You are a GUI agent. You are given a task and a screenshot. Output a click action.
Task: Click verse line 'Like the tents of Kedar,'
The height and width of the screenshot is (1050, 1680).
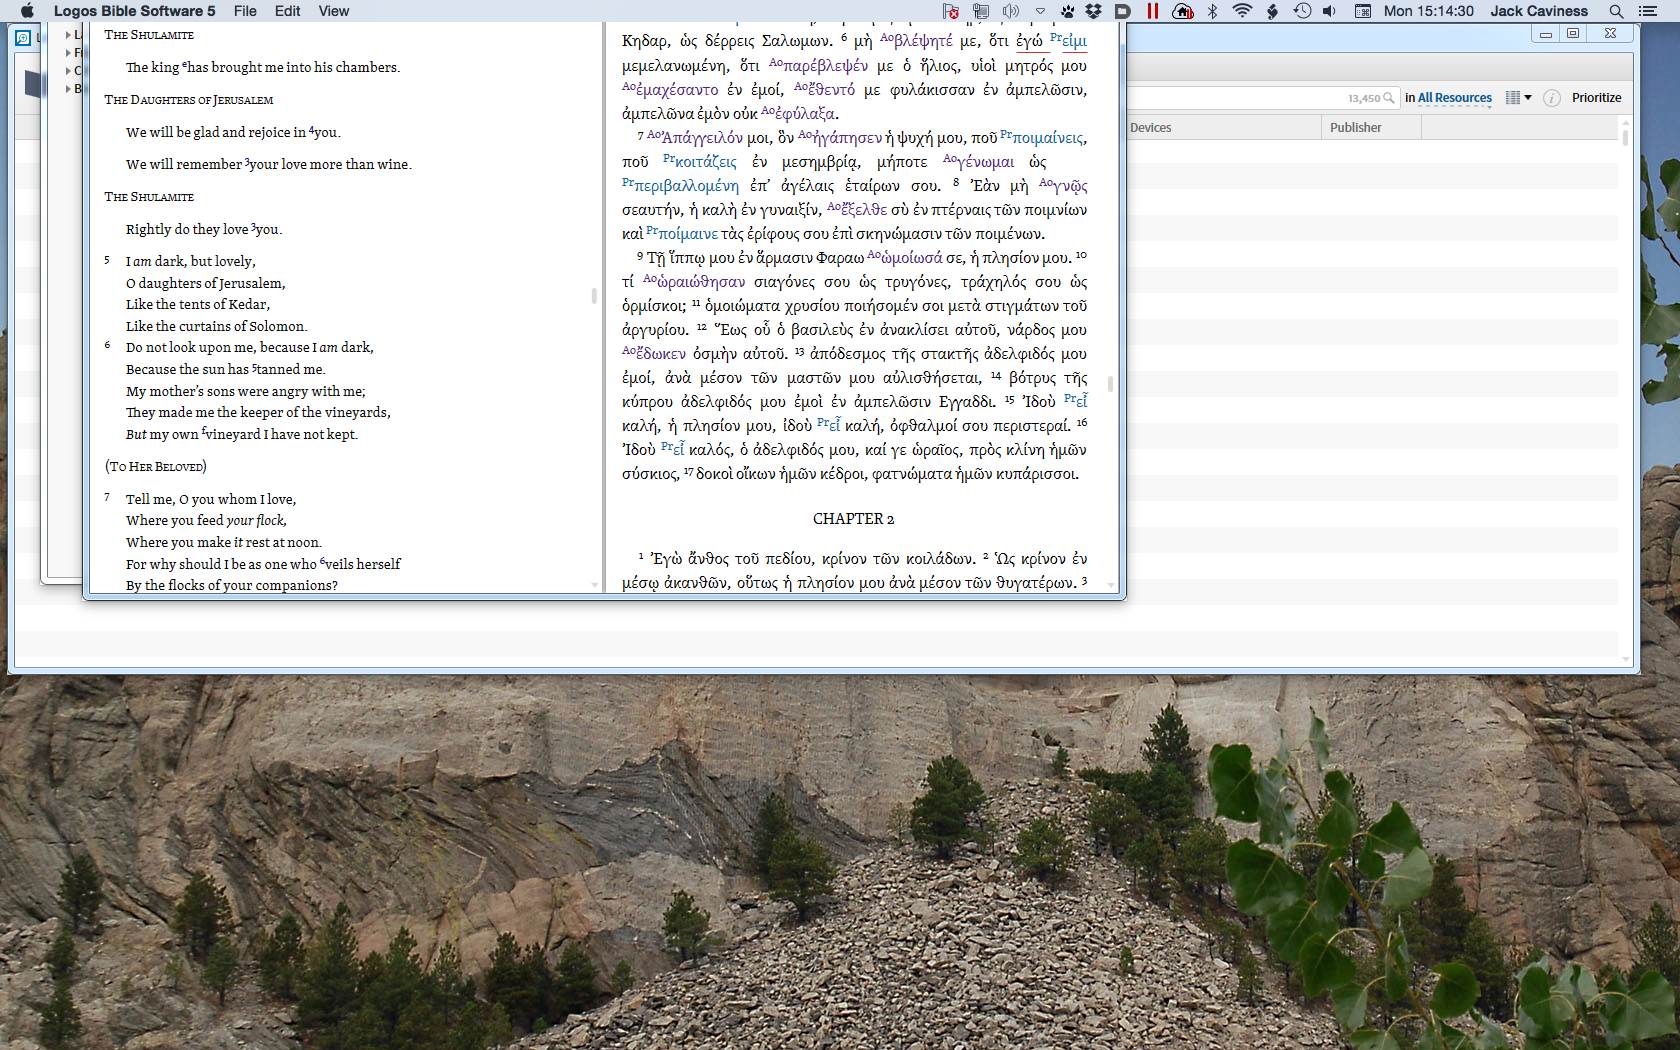click(198, 305)
